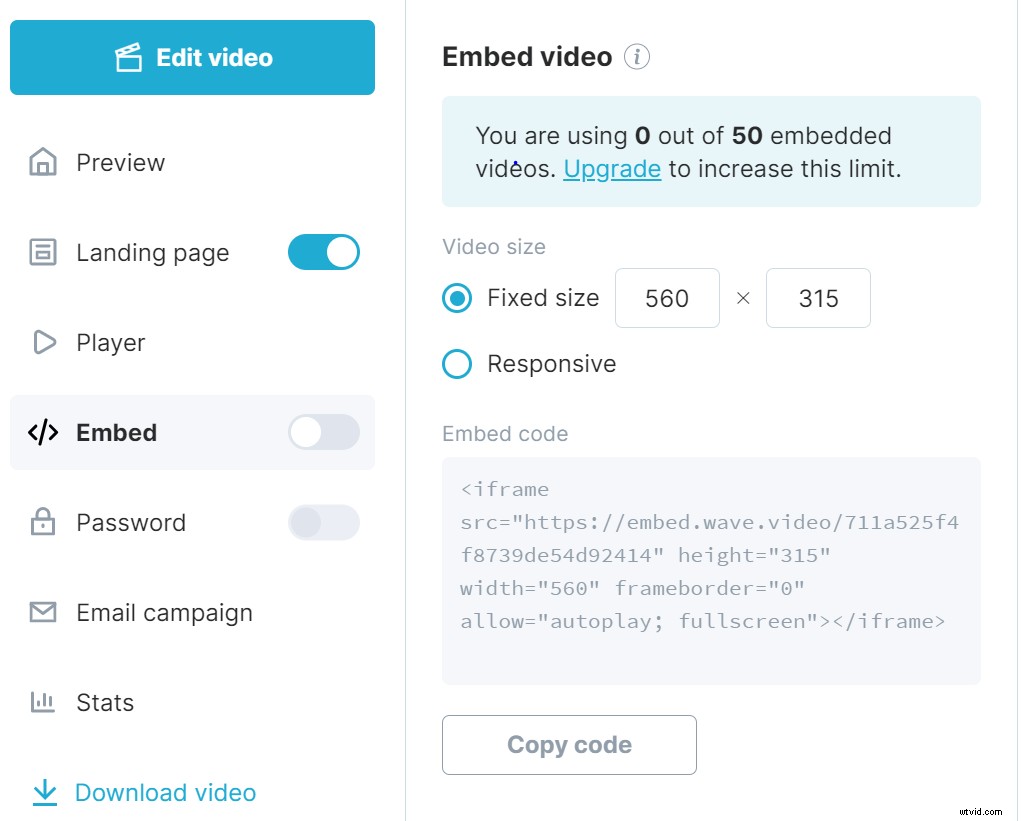Select the Fixed size radio button
The width and height of the screenshot is (1021, 821).
tap(457, 298)
